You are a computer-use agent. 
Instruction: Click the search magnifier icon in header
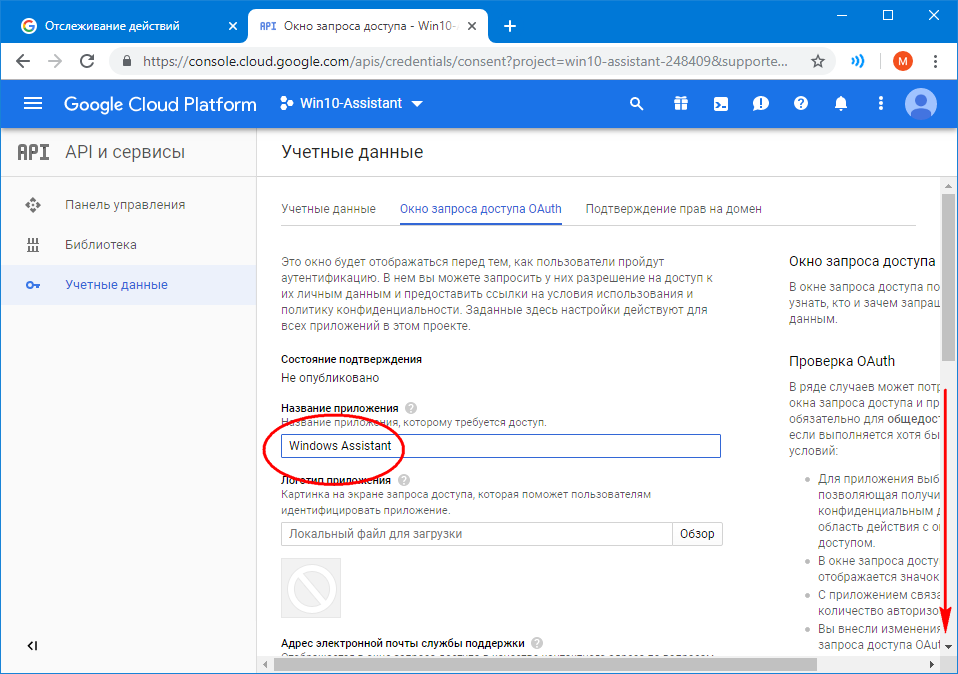point(637,104)
